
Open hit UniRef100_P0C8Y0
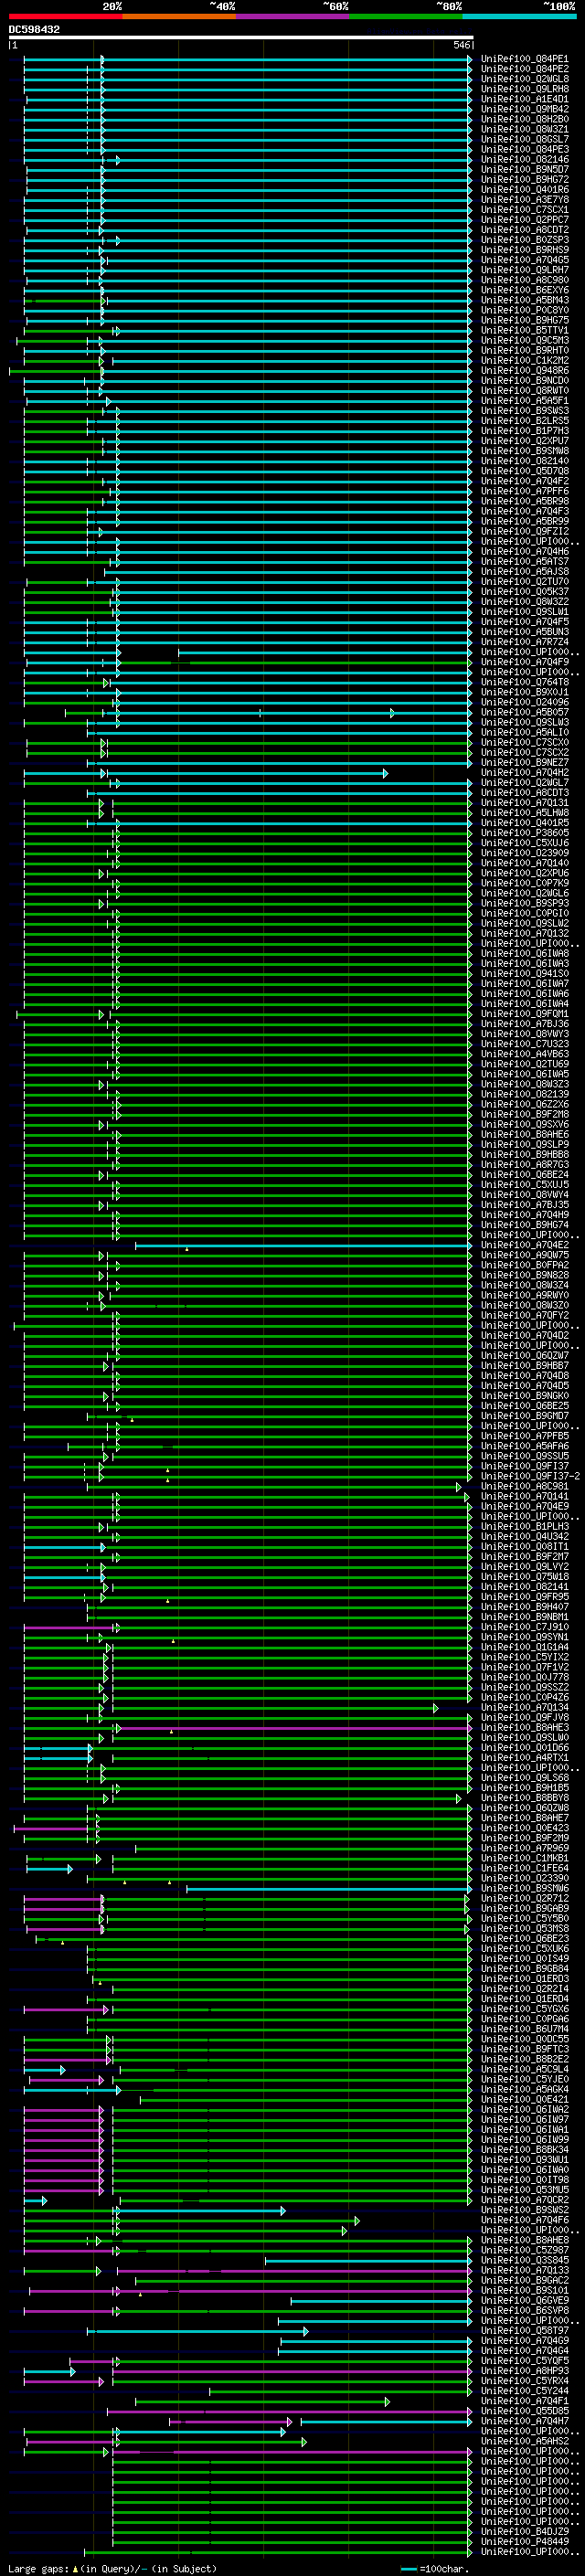525,310
